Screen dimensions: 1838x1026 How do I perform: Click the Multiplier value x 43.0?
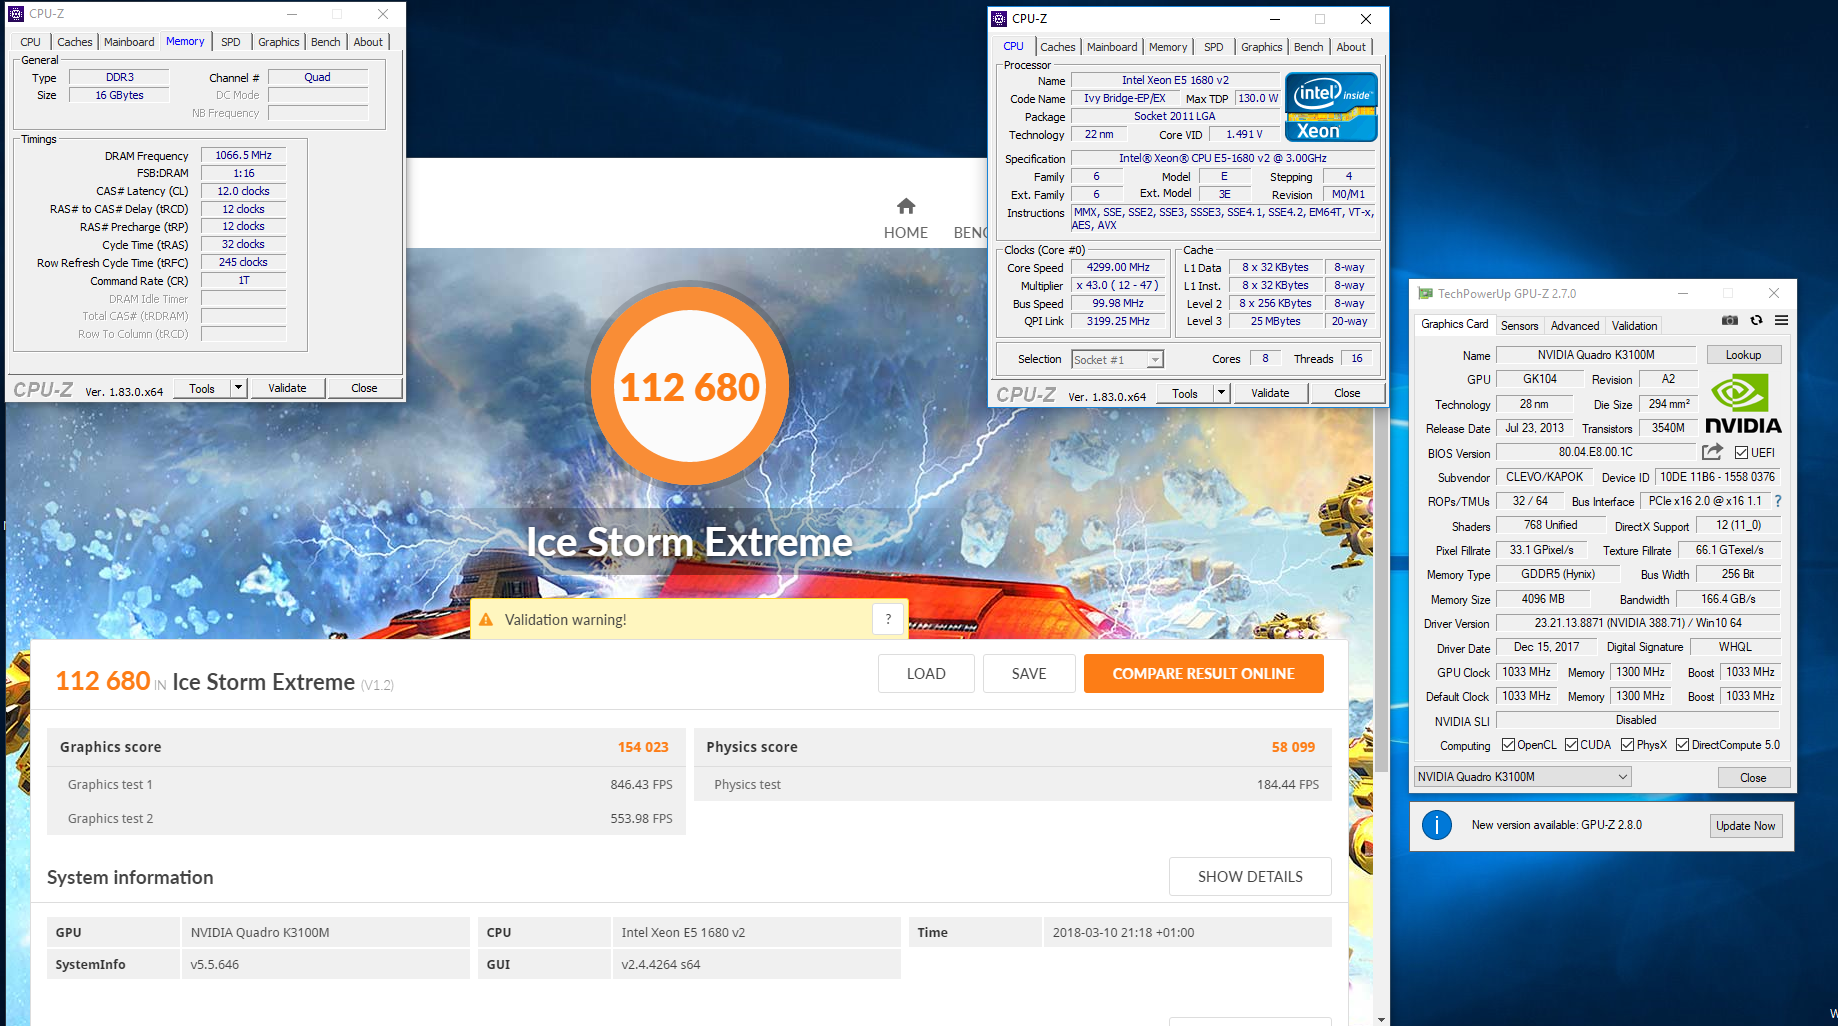[1118, 285]
